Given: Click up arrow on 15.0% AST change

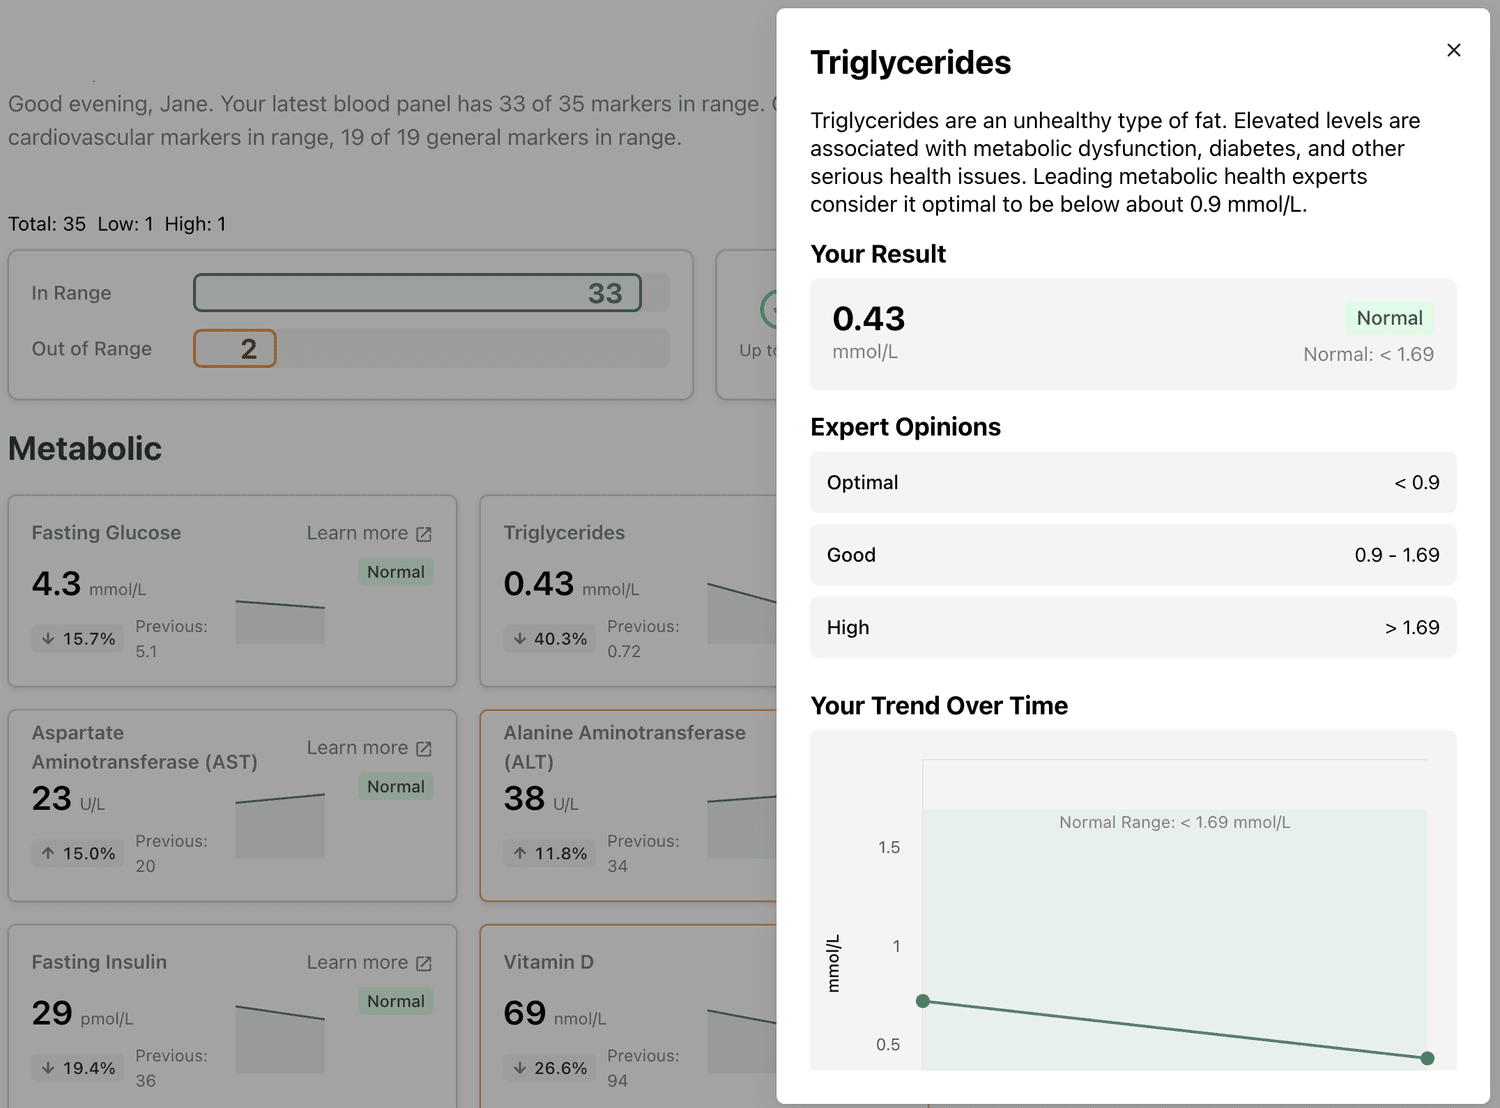Looking at the screenshot, I should click(48, 853).
